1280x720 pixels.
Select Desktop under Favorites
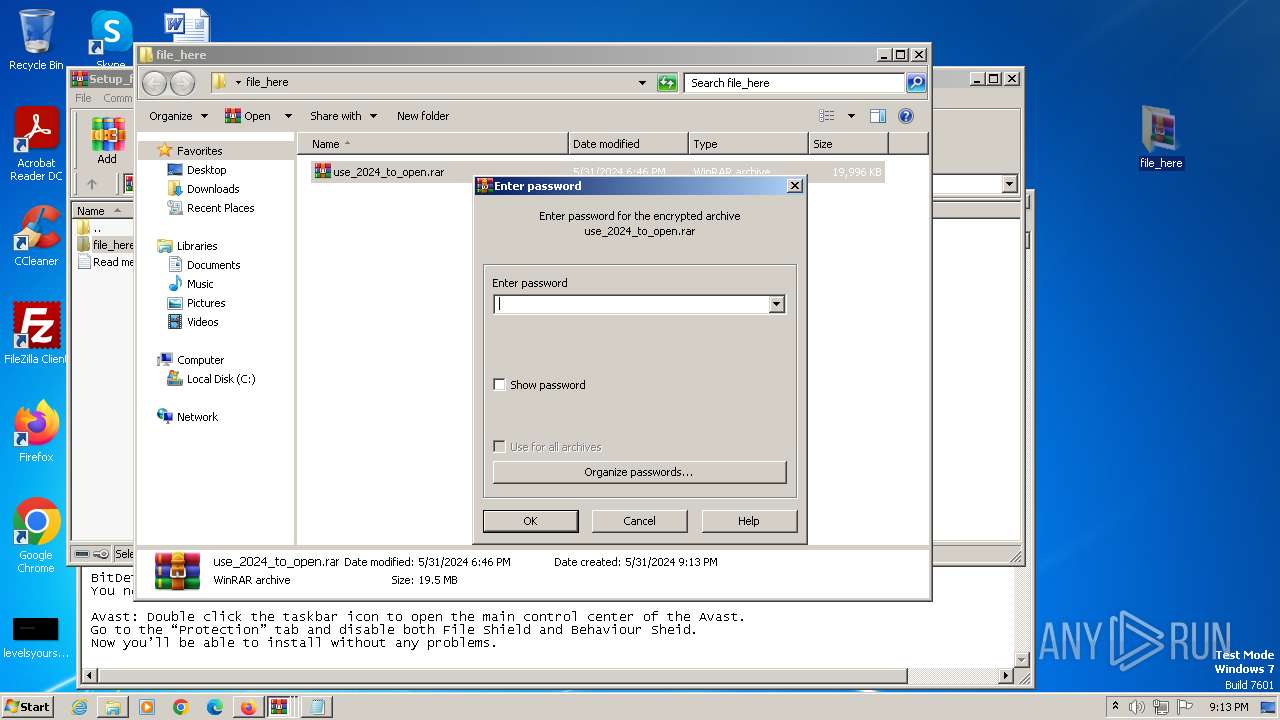click(206, 170)
